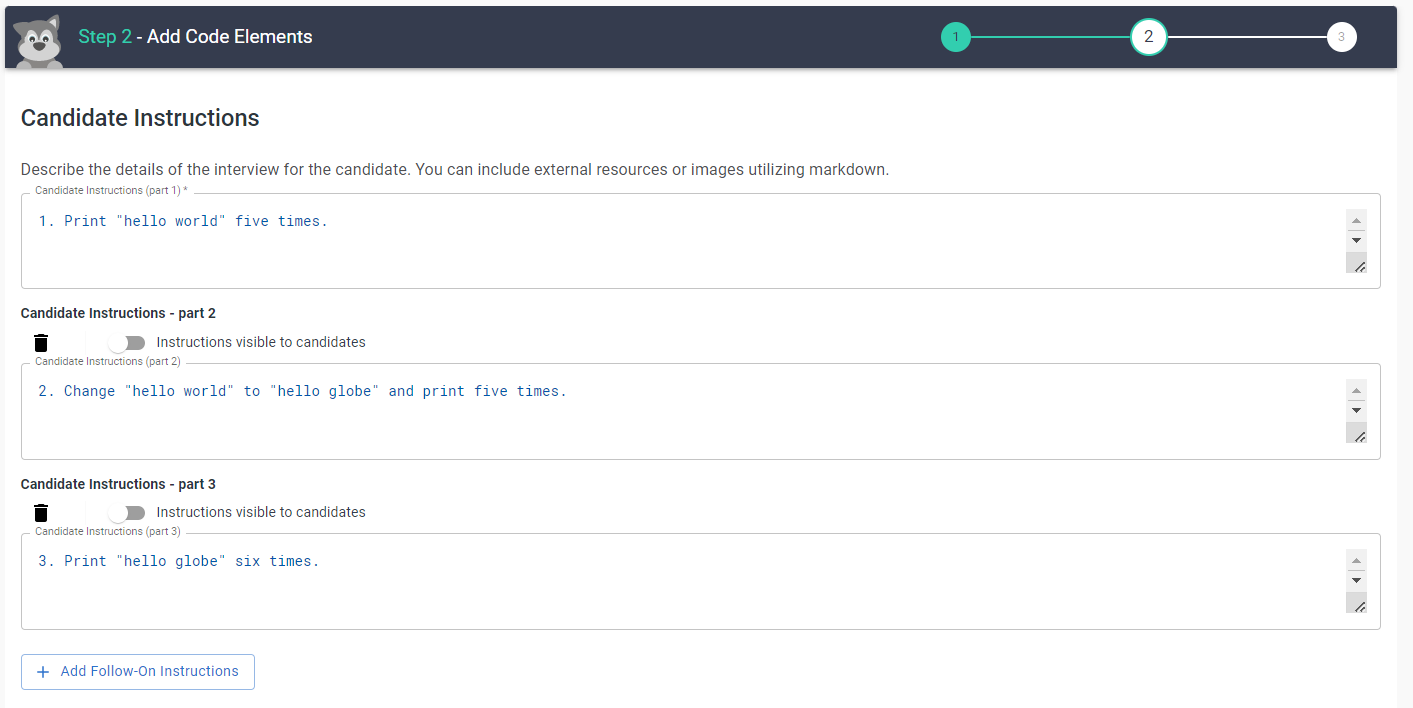Toggle part 3 instructions visible to candidates

click(x=127, y=513)
